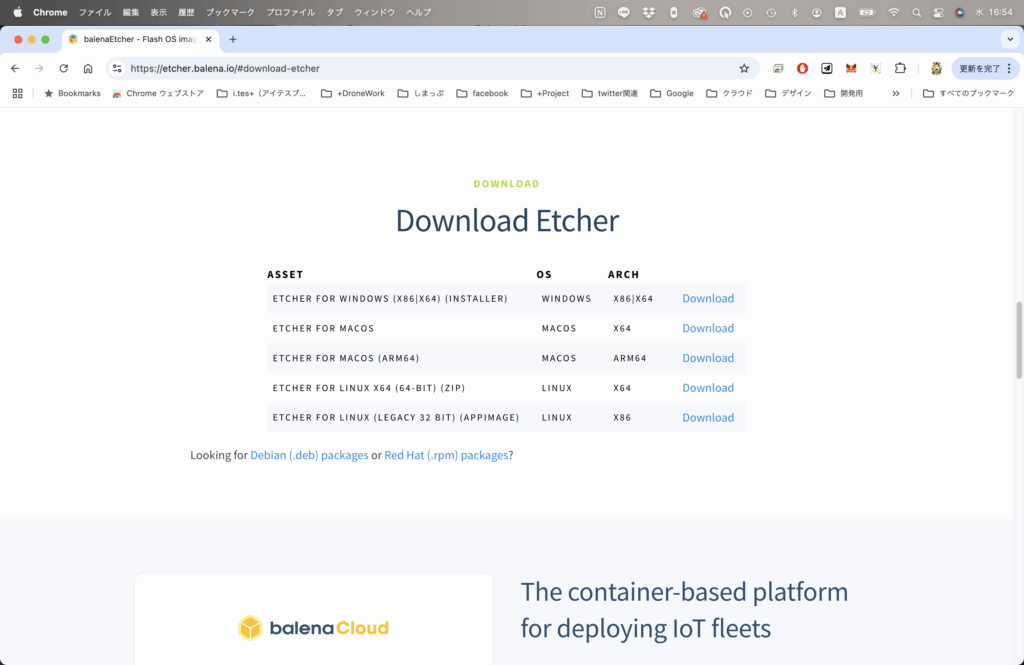1024x665 pixels.
Task: Click the Y extension icon
Action: point(876,68)
